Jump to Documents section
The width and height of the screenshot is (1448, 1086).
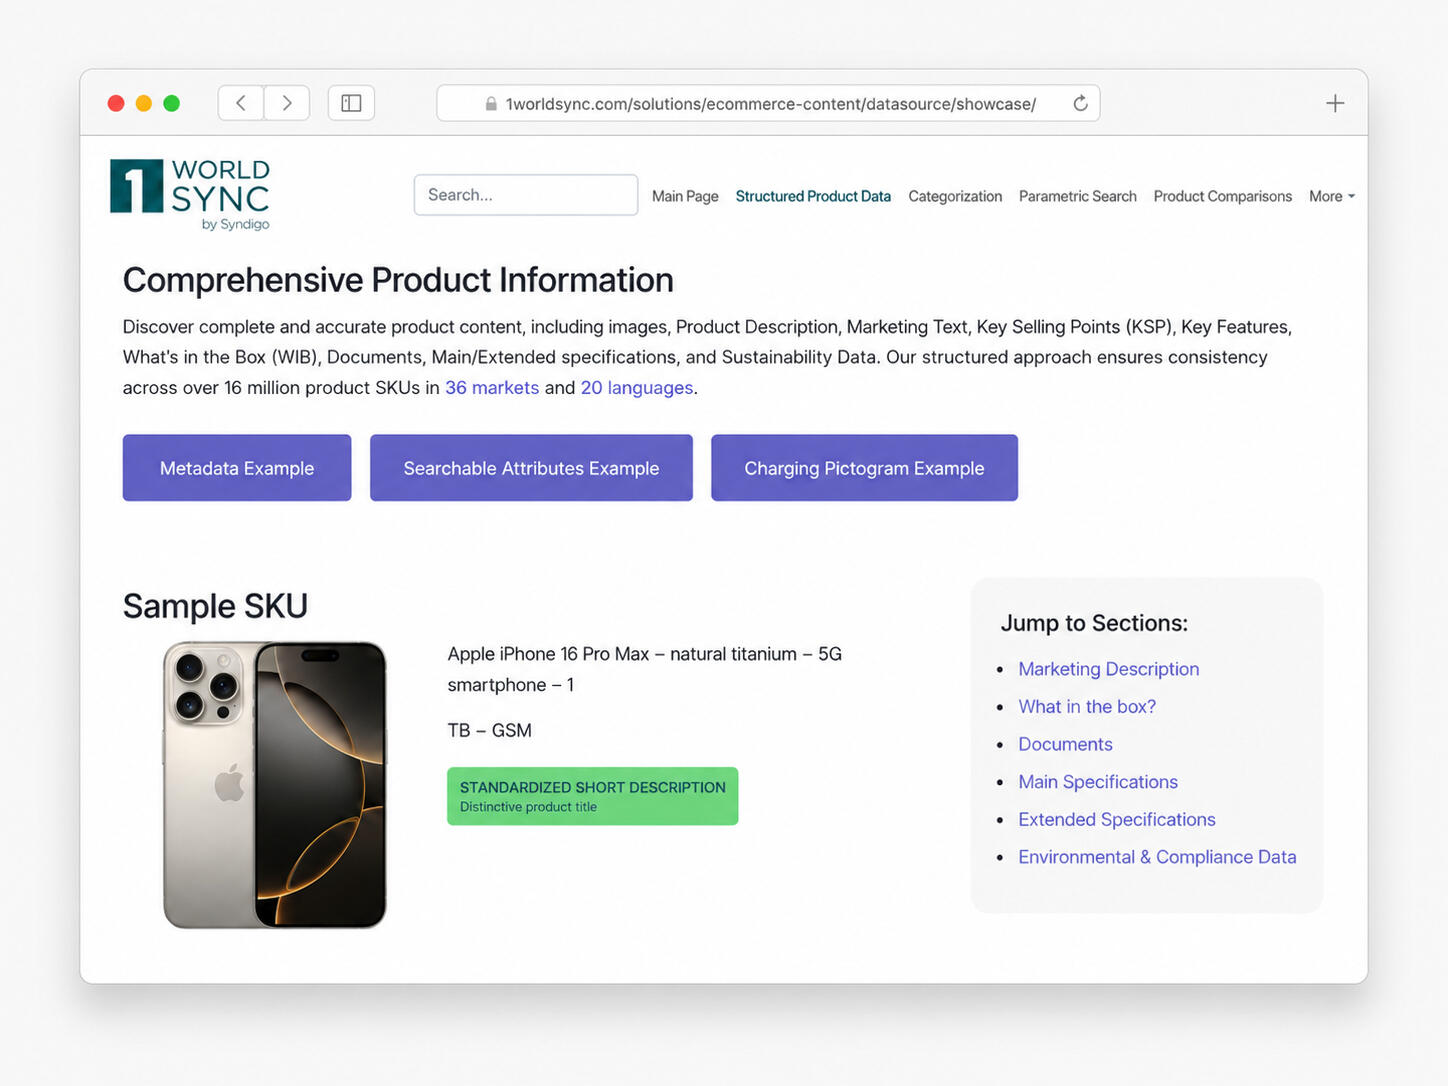(x=1065, y=744)
